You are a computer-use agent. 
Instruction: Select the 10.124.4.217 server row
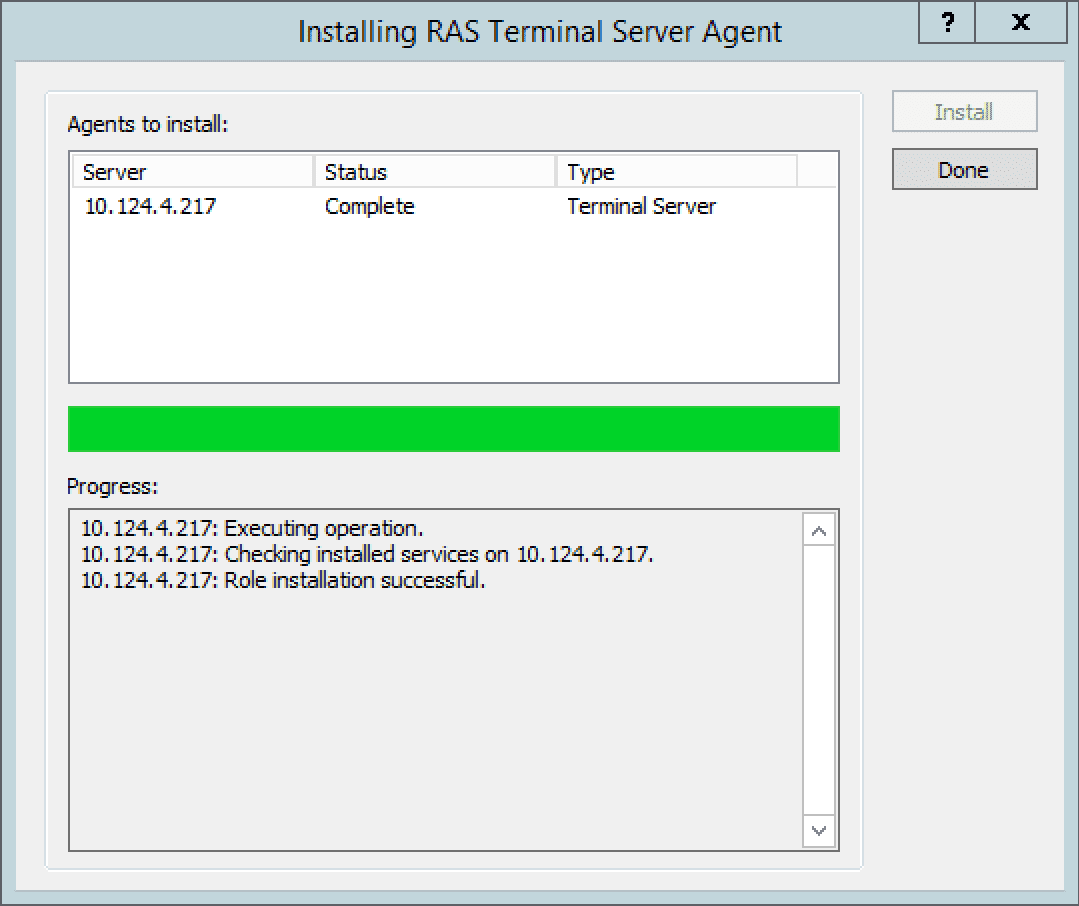[149, 207]
